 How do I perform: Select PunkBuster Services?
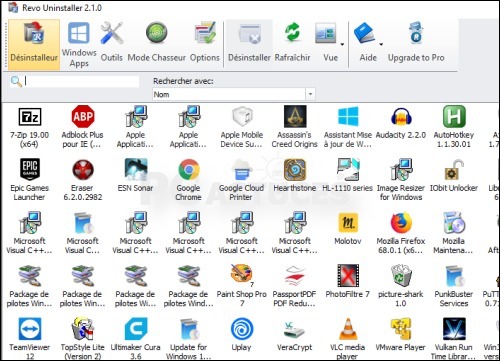[454, 286]
